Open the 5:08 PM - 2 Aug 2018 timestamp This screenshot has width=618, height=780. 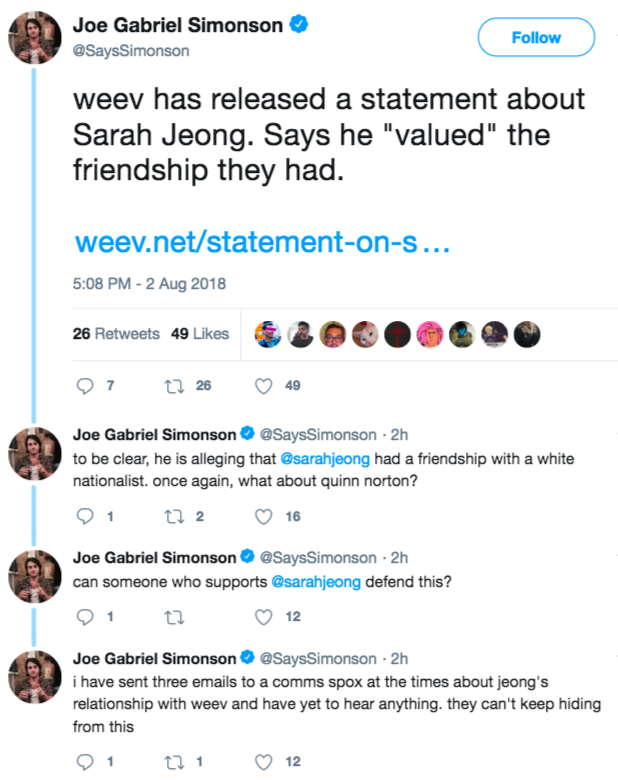[149, 284]
